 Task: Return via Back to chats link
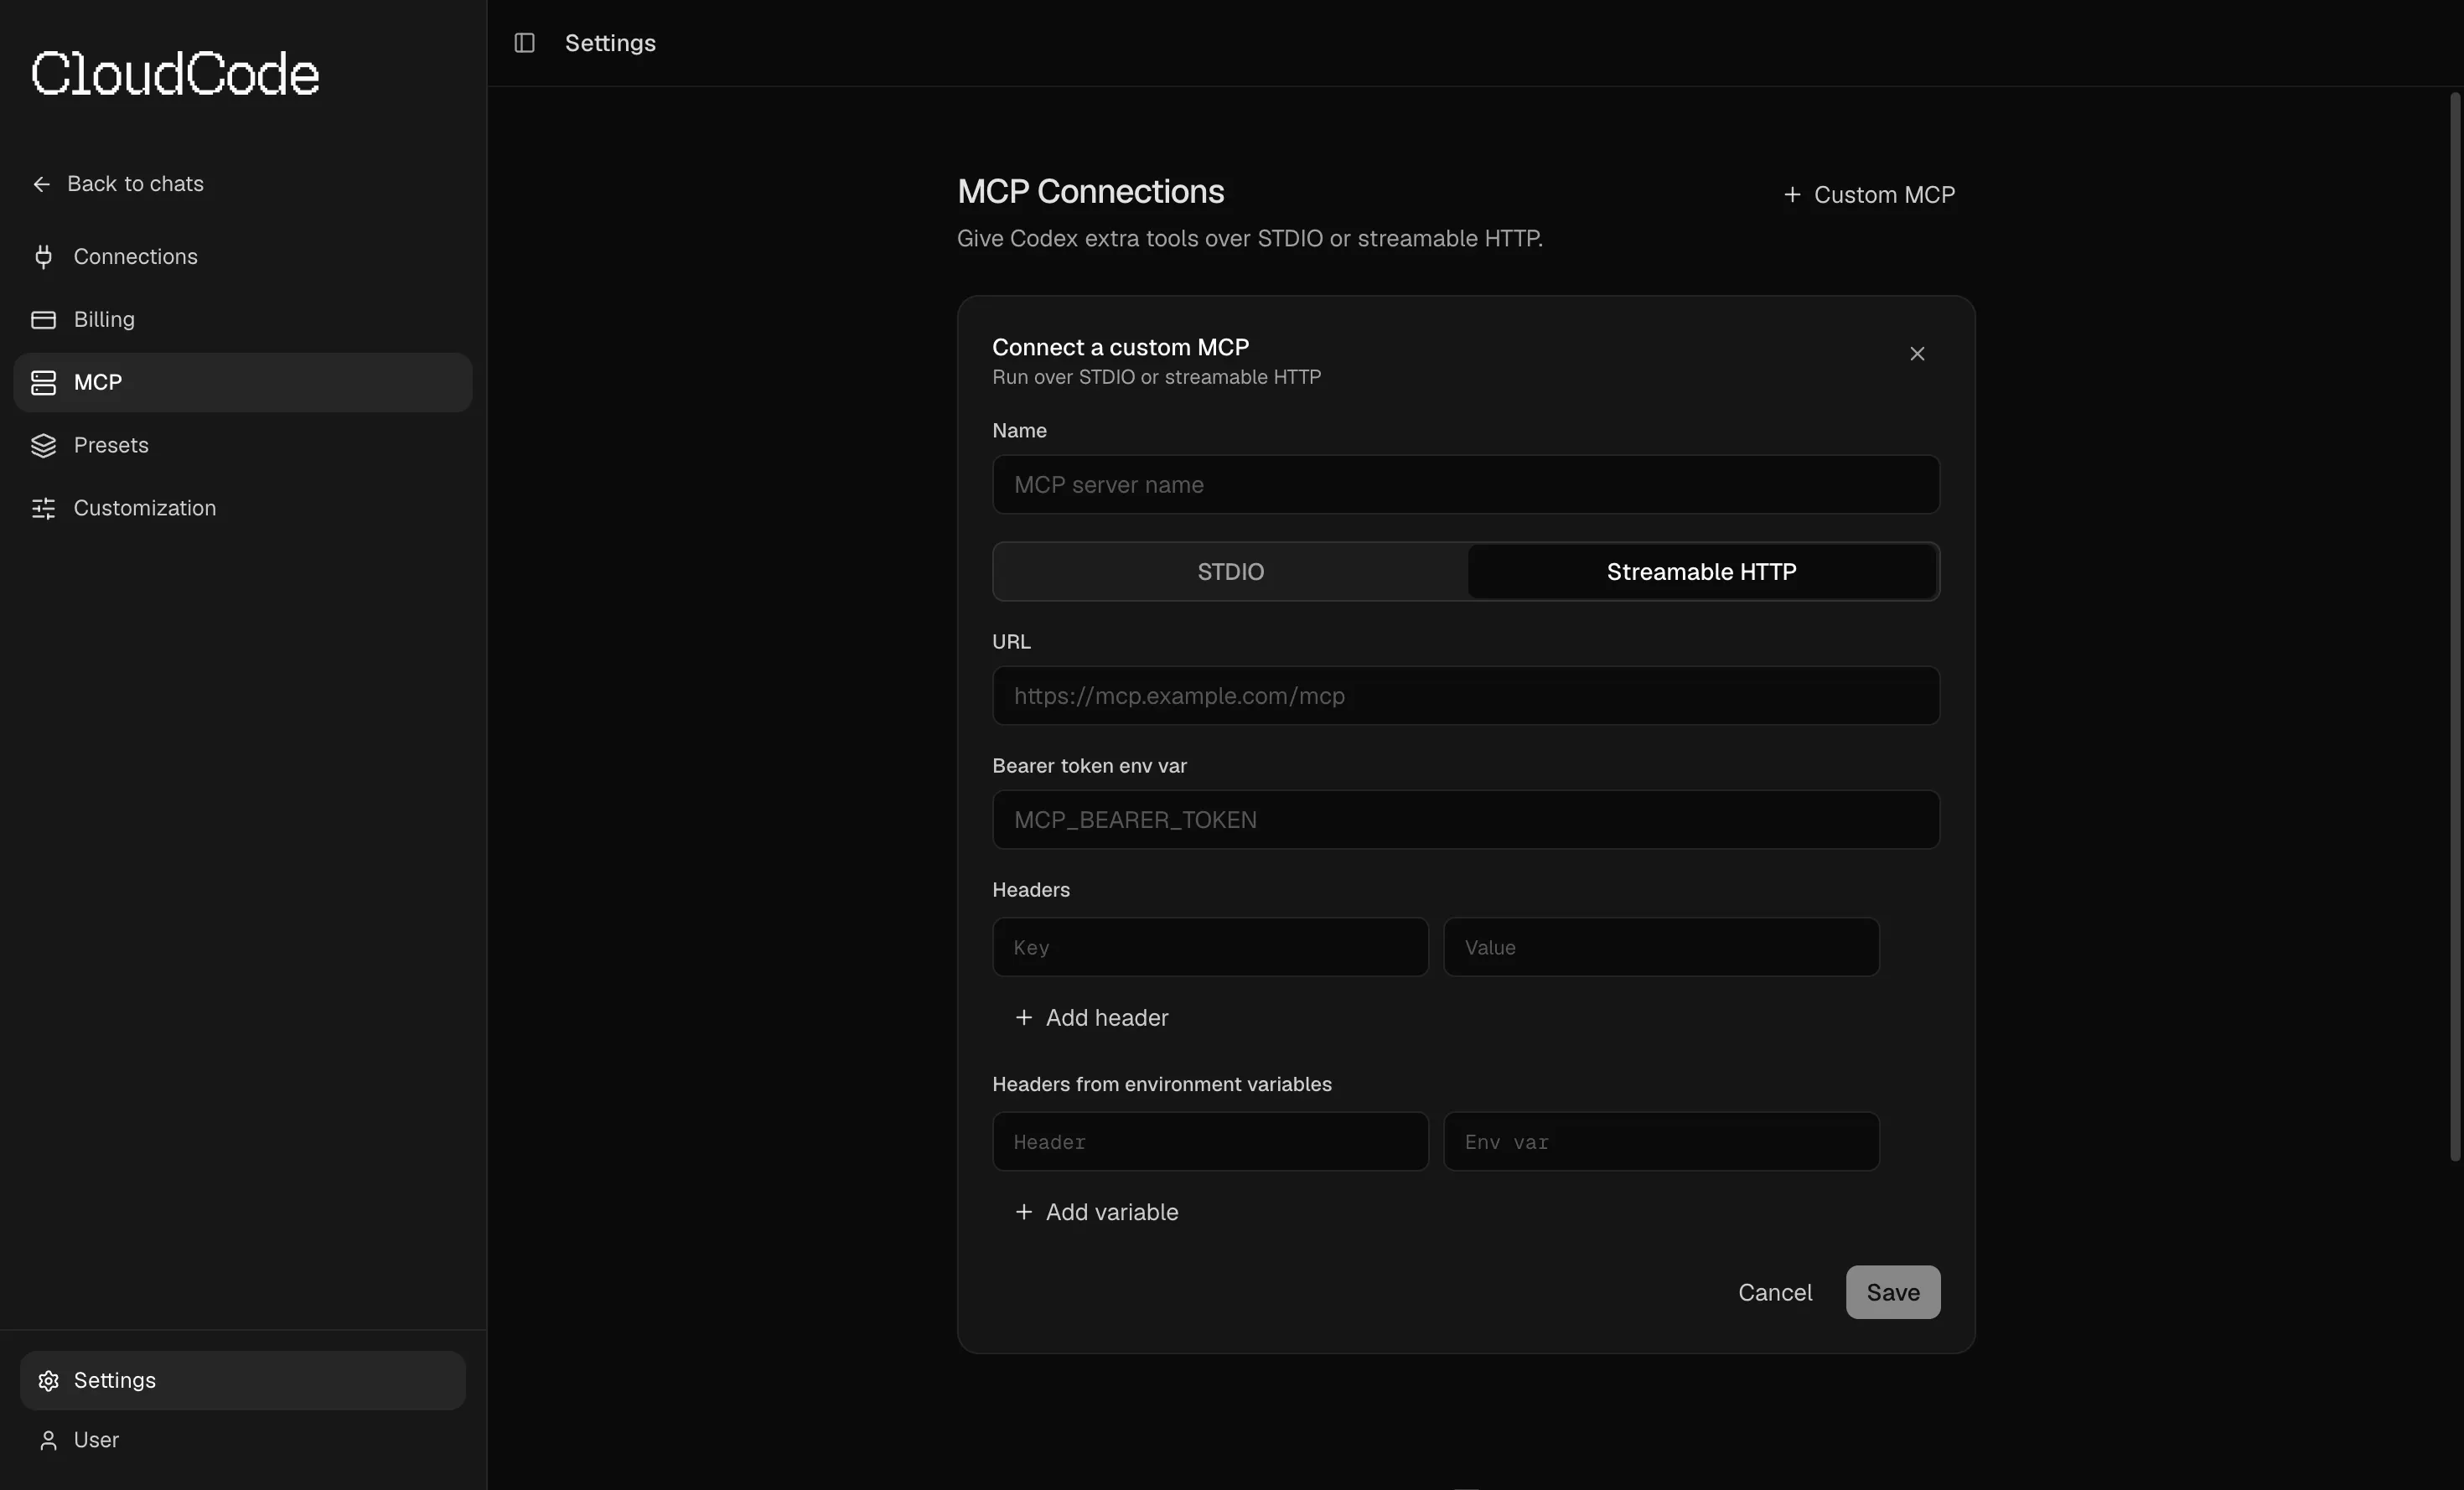[118, 184]
